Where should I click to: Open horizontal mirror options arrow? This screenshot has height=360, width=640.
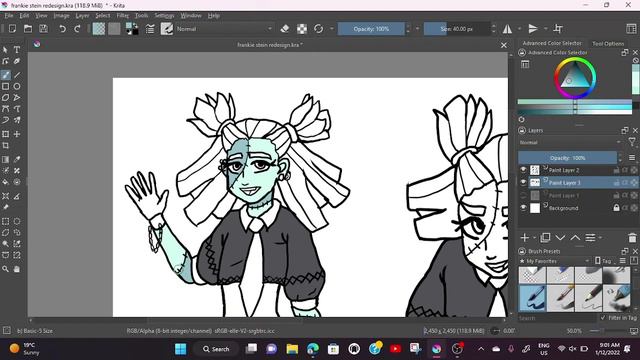point(519,29)
